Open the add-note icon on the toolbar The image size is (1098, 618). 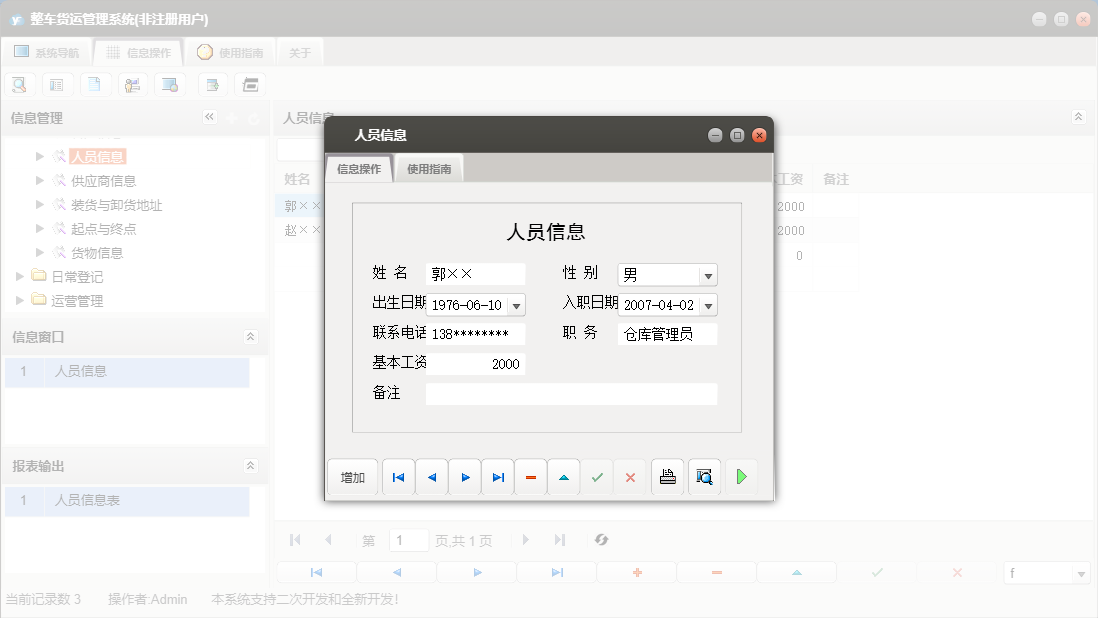212,84
